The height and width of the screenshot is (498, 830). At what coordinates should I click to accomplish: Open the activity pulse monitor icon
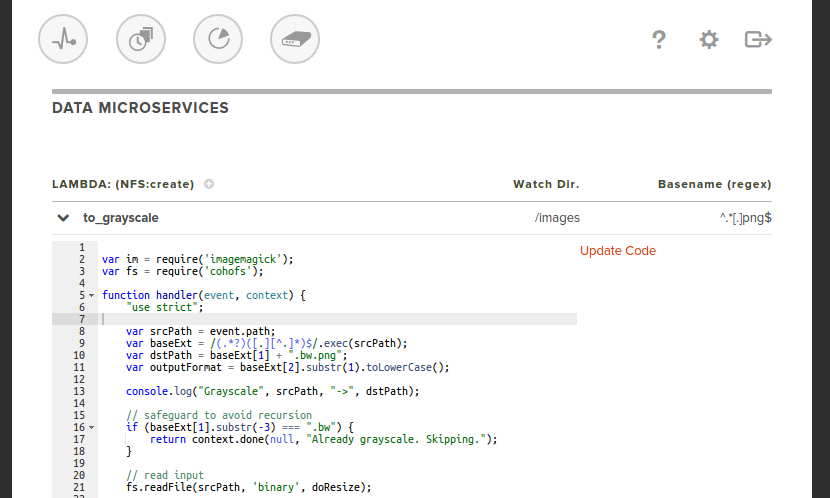(x=63, y=39)
